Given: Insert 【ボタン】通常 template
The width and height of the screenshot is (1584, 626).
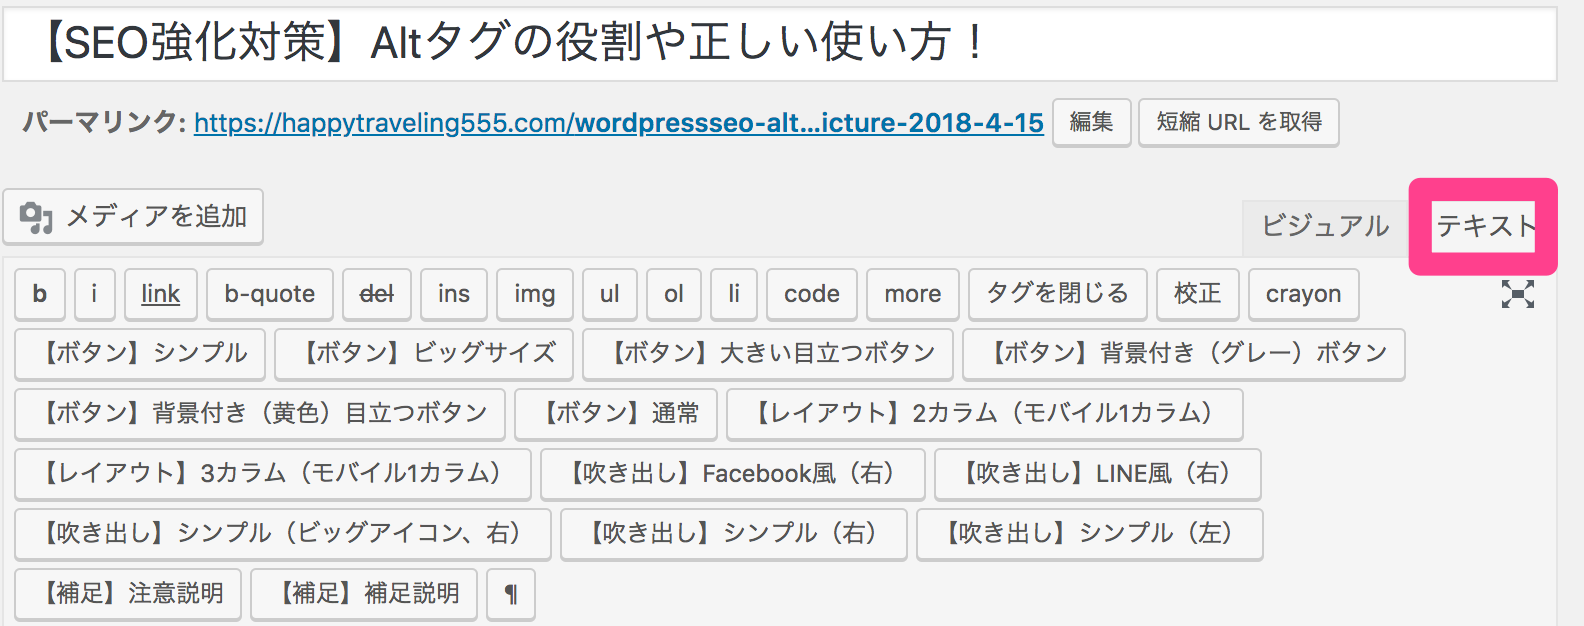Looking at the screenshot, I should click(x=616, y=414).
